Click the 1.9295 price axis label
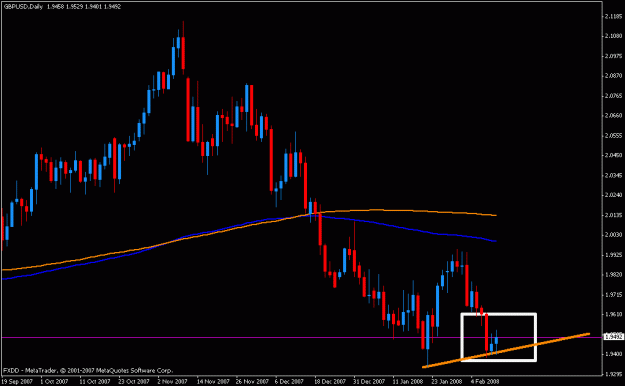Image resolution: width=625 pixels, height=386 pixels. click(x=614, y=374)
